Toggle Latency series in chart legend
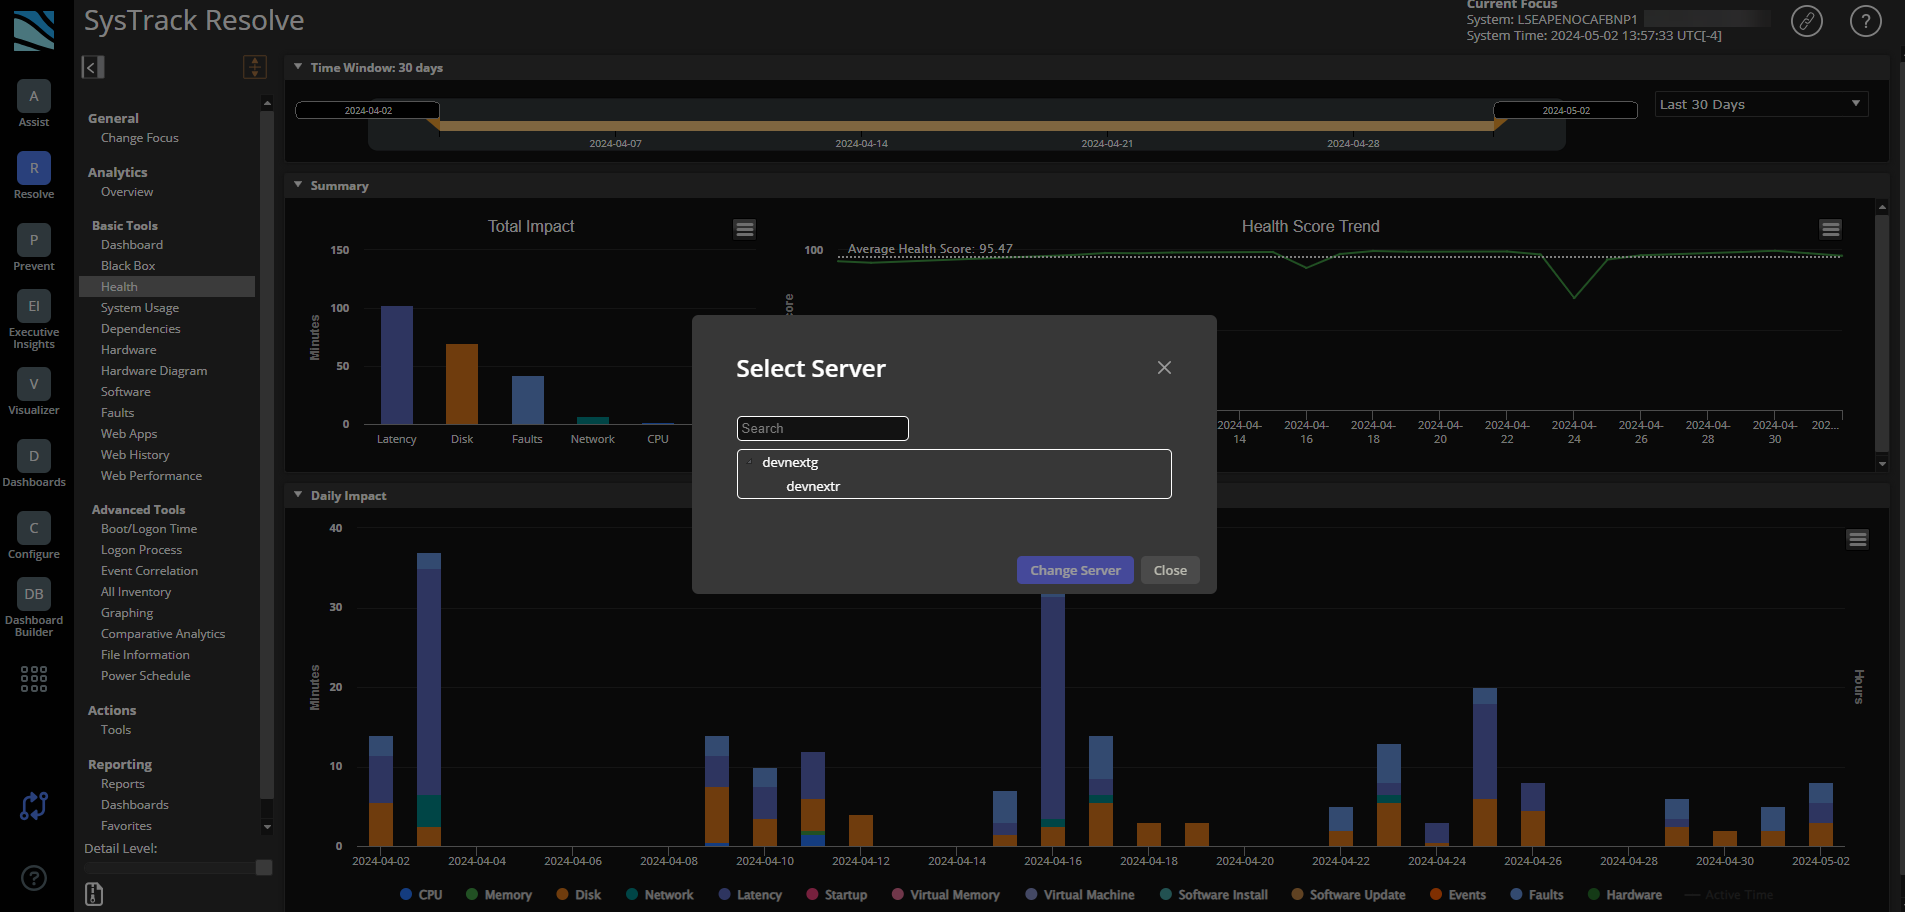 pos(750,895)
